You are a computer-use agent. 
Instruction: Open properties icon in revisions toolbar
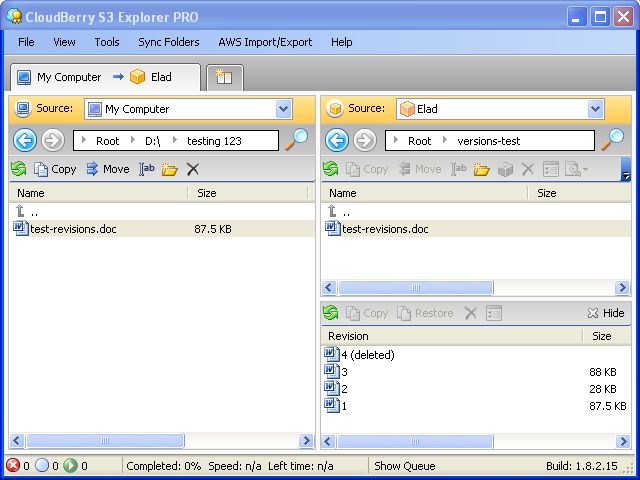coord(494,313)
